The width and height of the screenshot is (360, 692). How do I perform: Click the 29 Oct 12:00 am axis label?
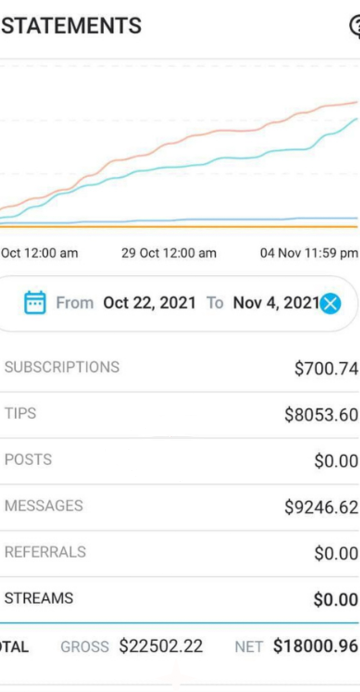pyautogui.click(x=169, y=253)
